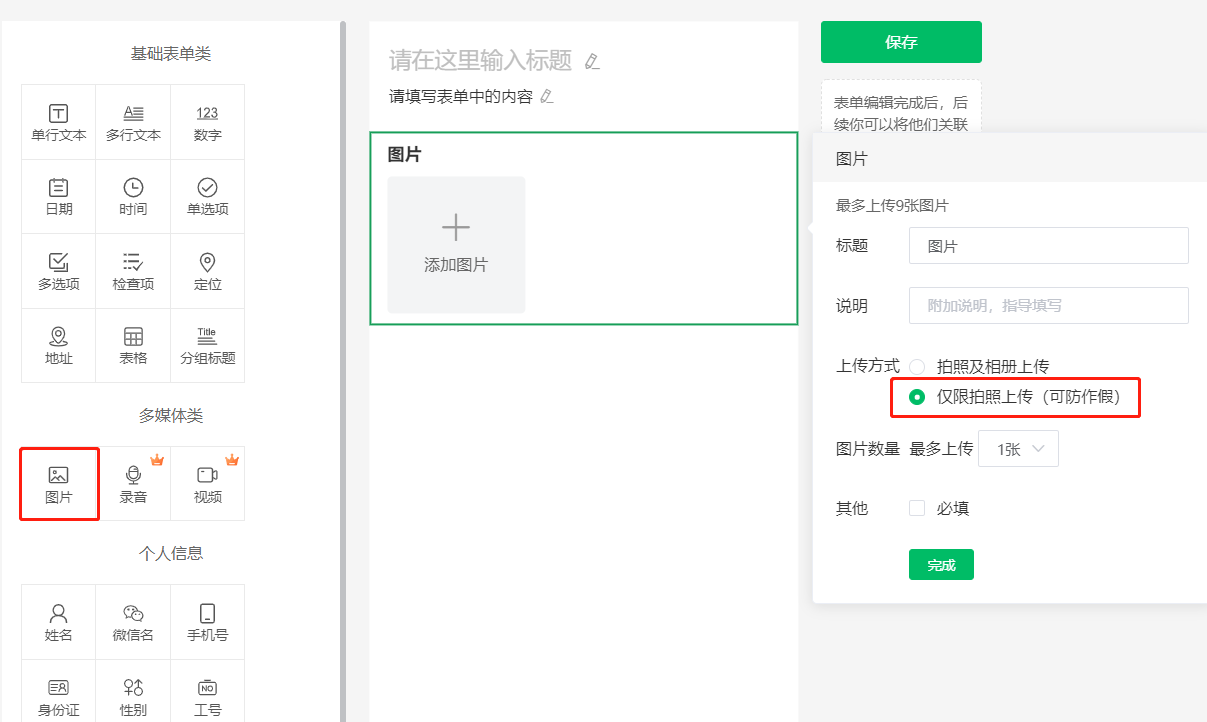Click the 保存 save button
This screenshot has height=722, width=1207.
coord(901,42)
